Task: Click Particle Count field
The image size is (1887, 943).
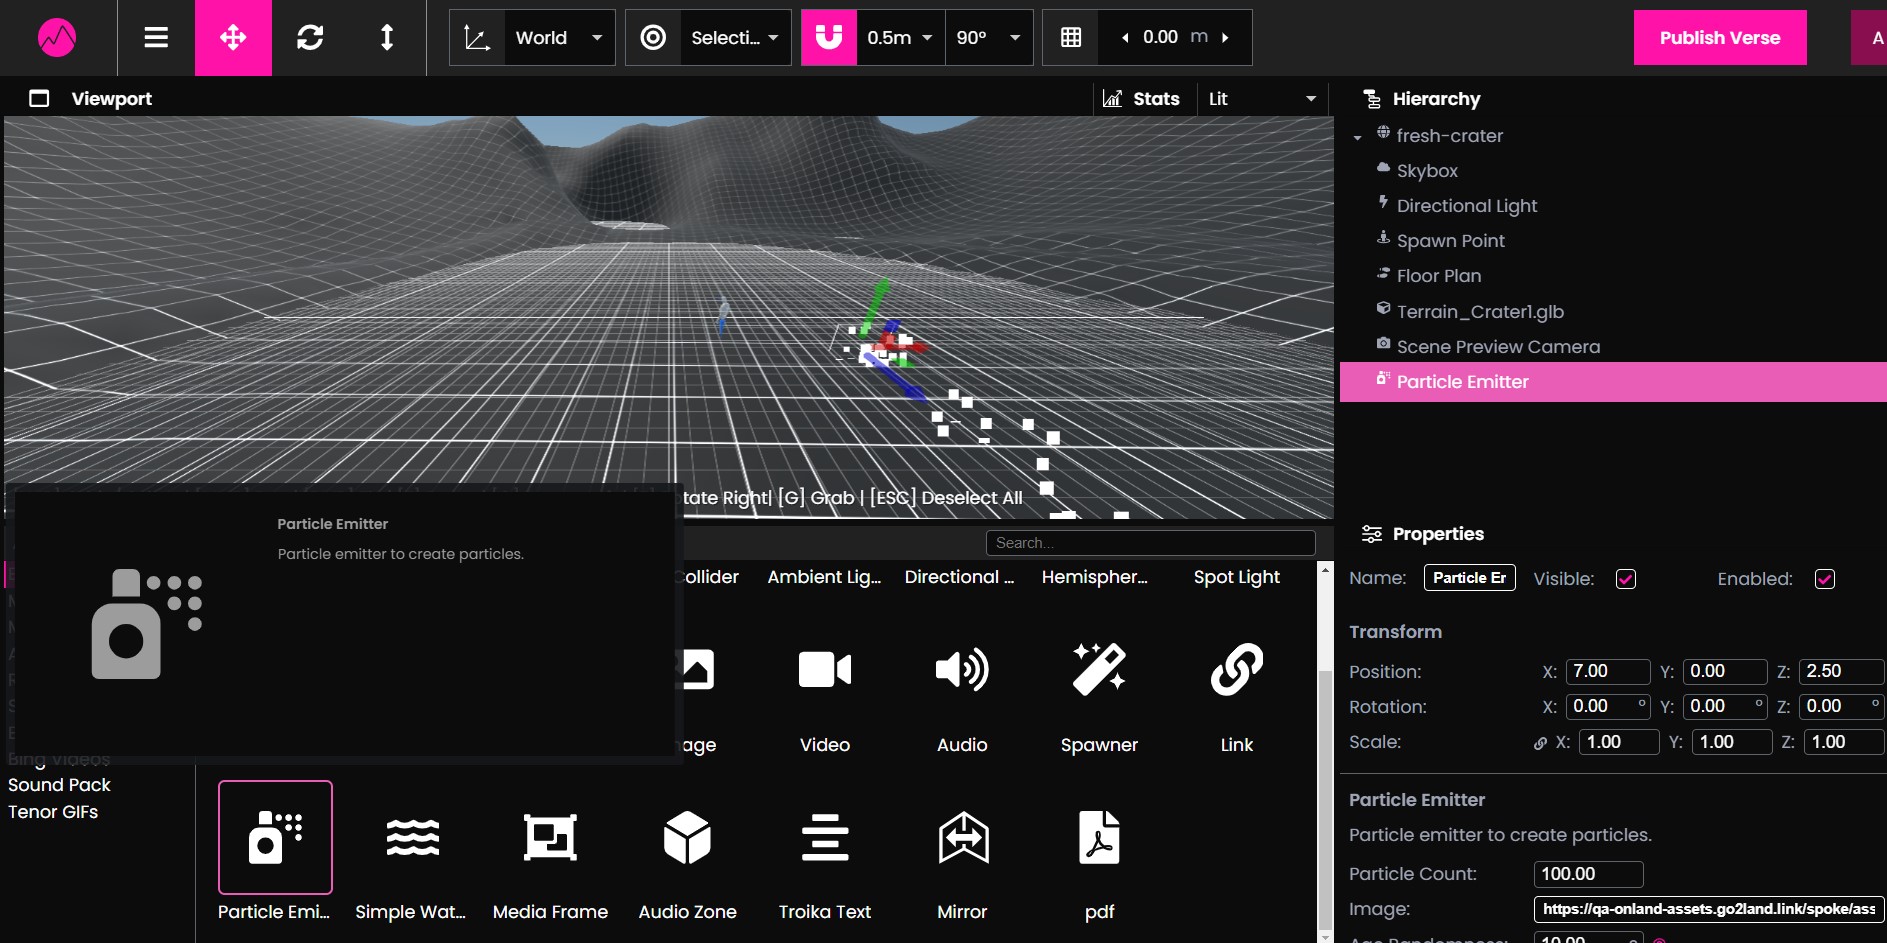Action: (x=1588, y=874)
